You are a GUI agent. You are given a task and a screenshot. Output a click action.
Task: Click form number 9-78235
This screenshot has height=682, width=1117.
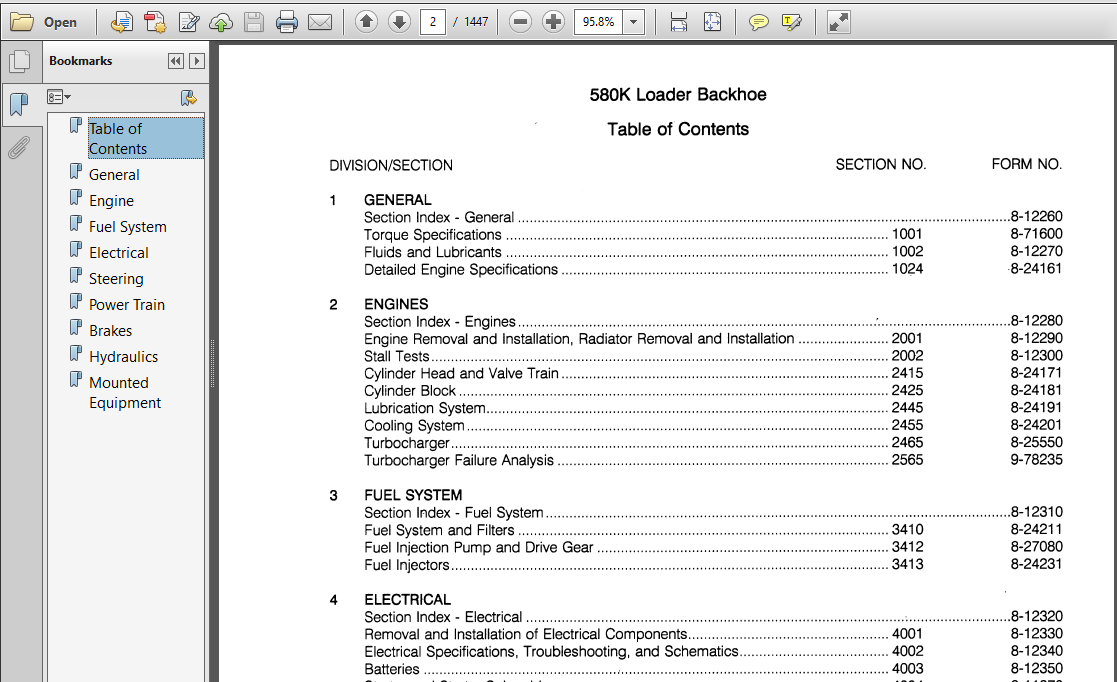tap(1037, 460)
